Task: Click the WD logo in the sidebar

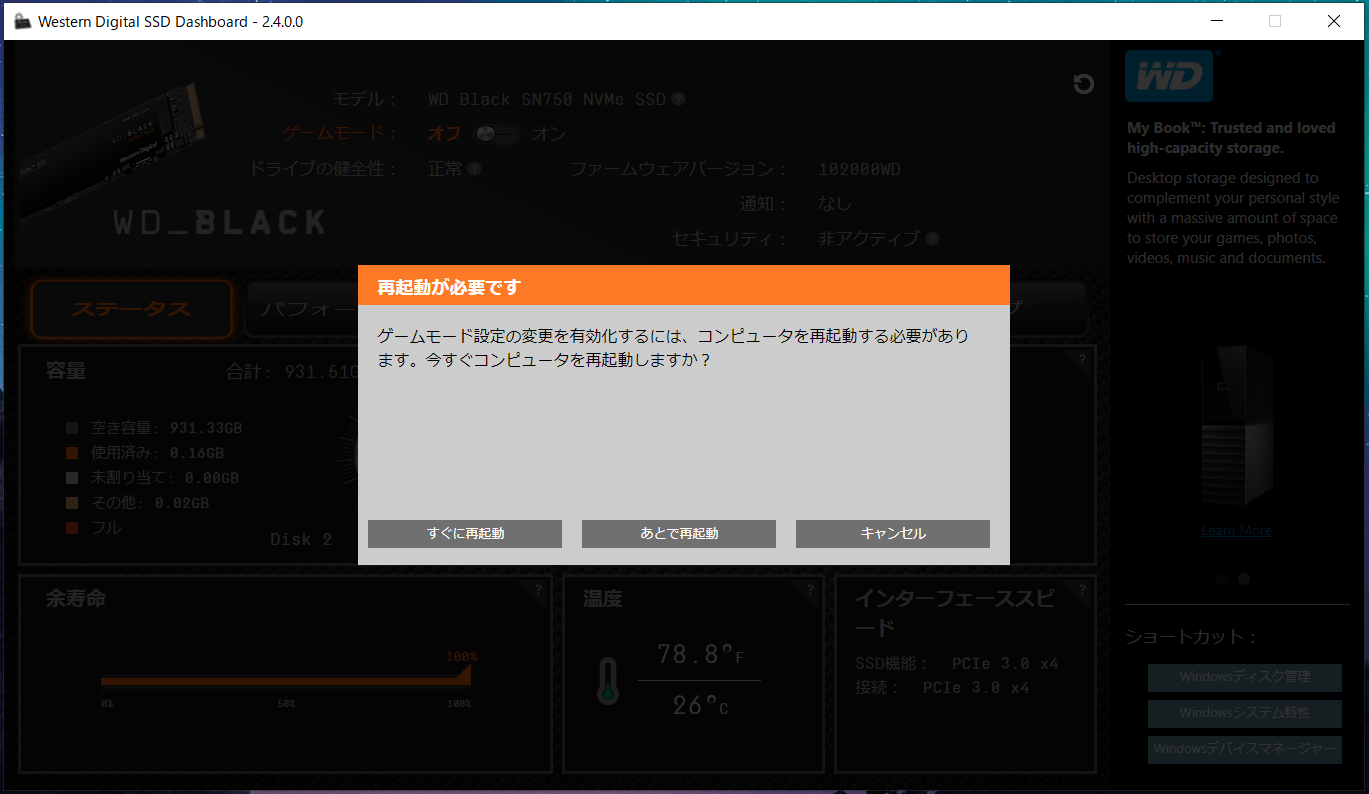Action: (1168, 77)
